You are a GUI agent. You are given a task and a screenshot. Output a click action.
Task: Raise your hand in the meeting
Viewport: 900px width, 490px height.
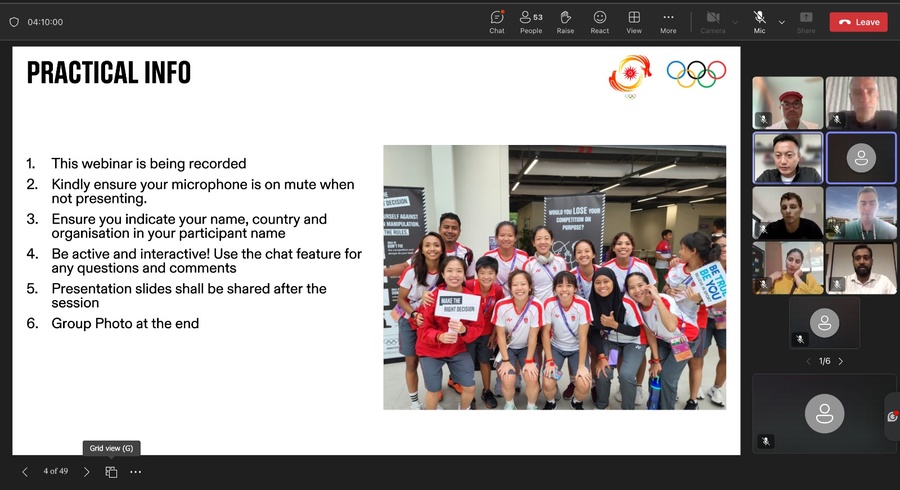[x=565, y=21]
